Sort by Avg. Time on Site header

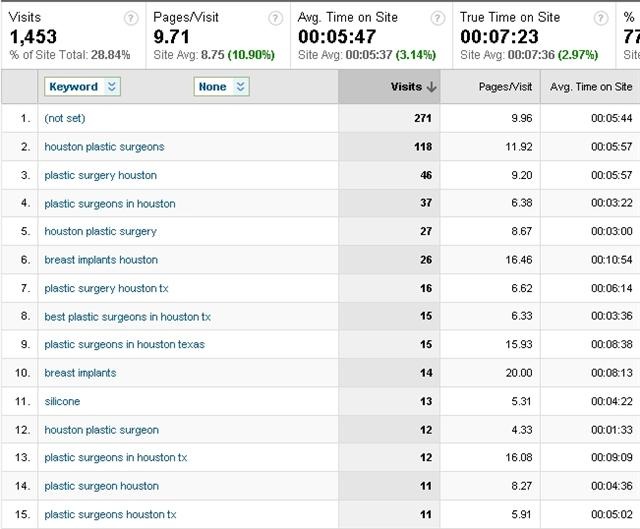(x=591, y=87)
